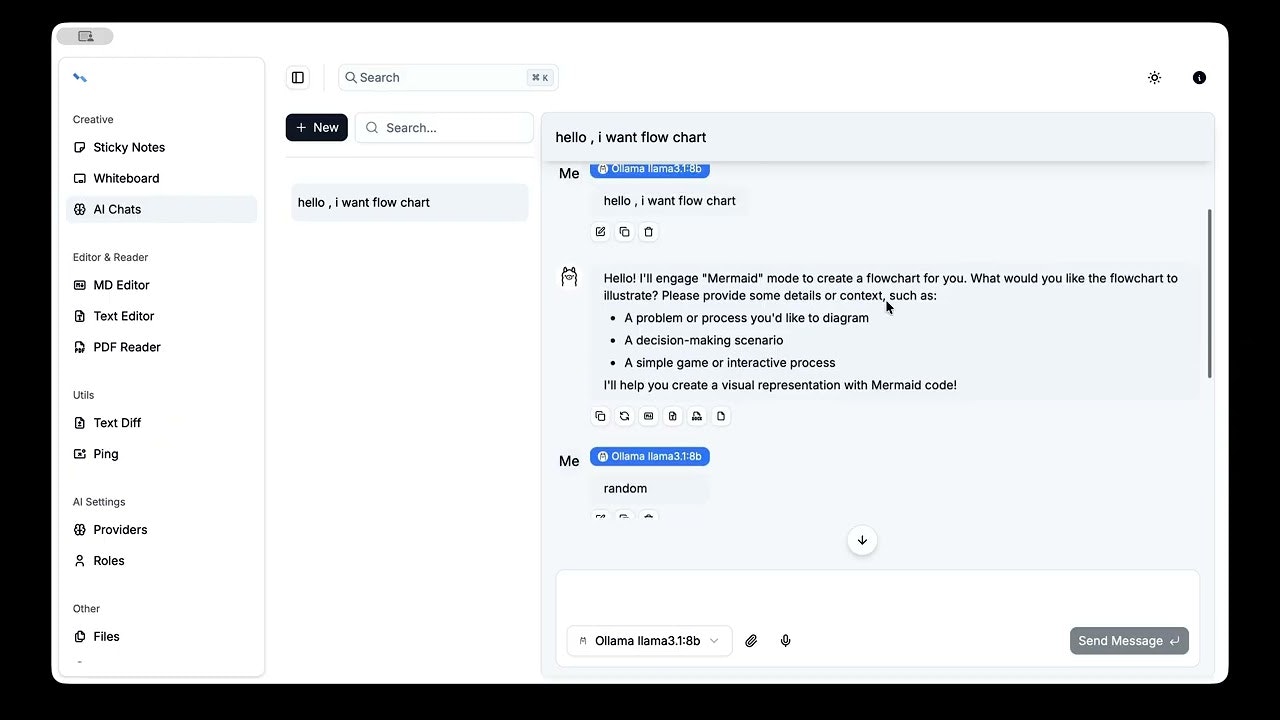Copy the 'hello , i want flow chart' message
The width and height of the screenshot is (1280, 720).
click(x=624, y=232)
